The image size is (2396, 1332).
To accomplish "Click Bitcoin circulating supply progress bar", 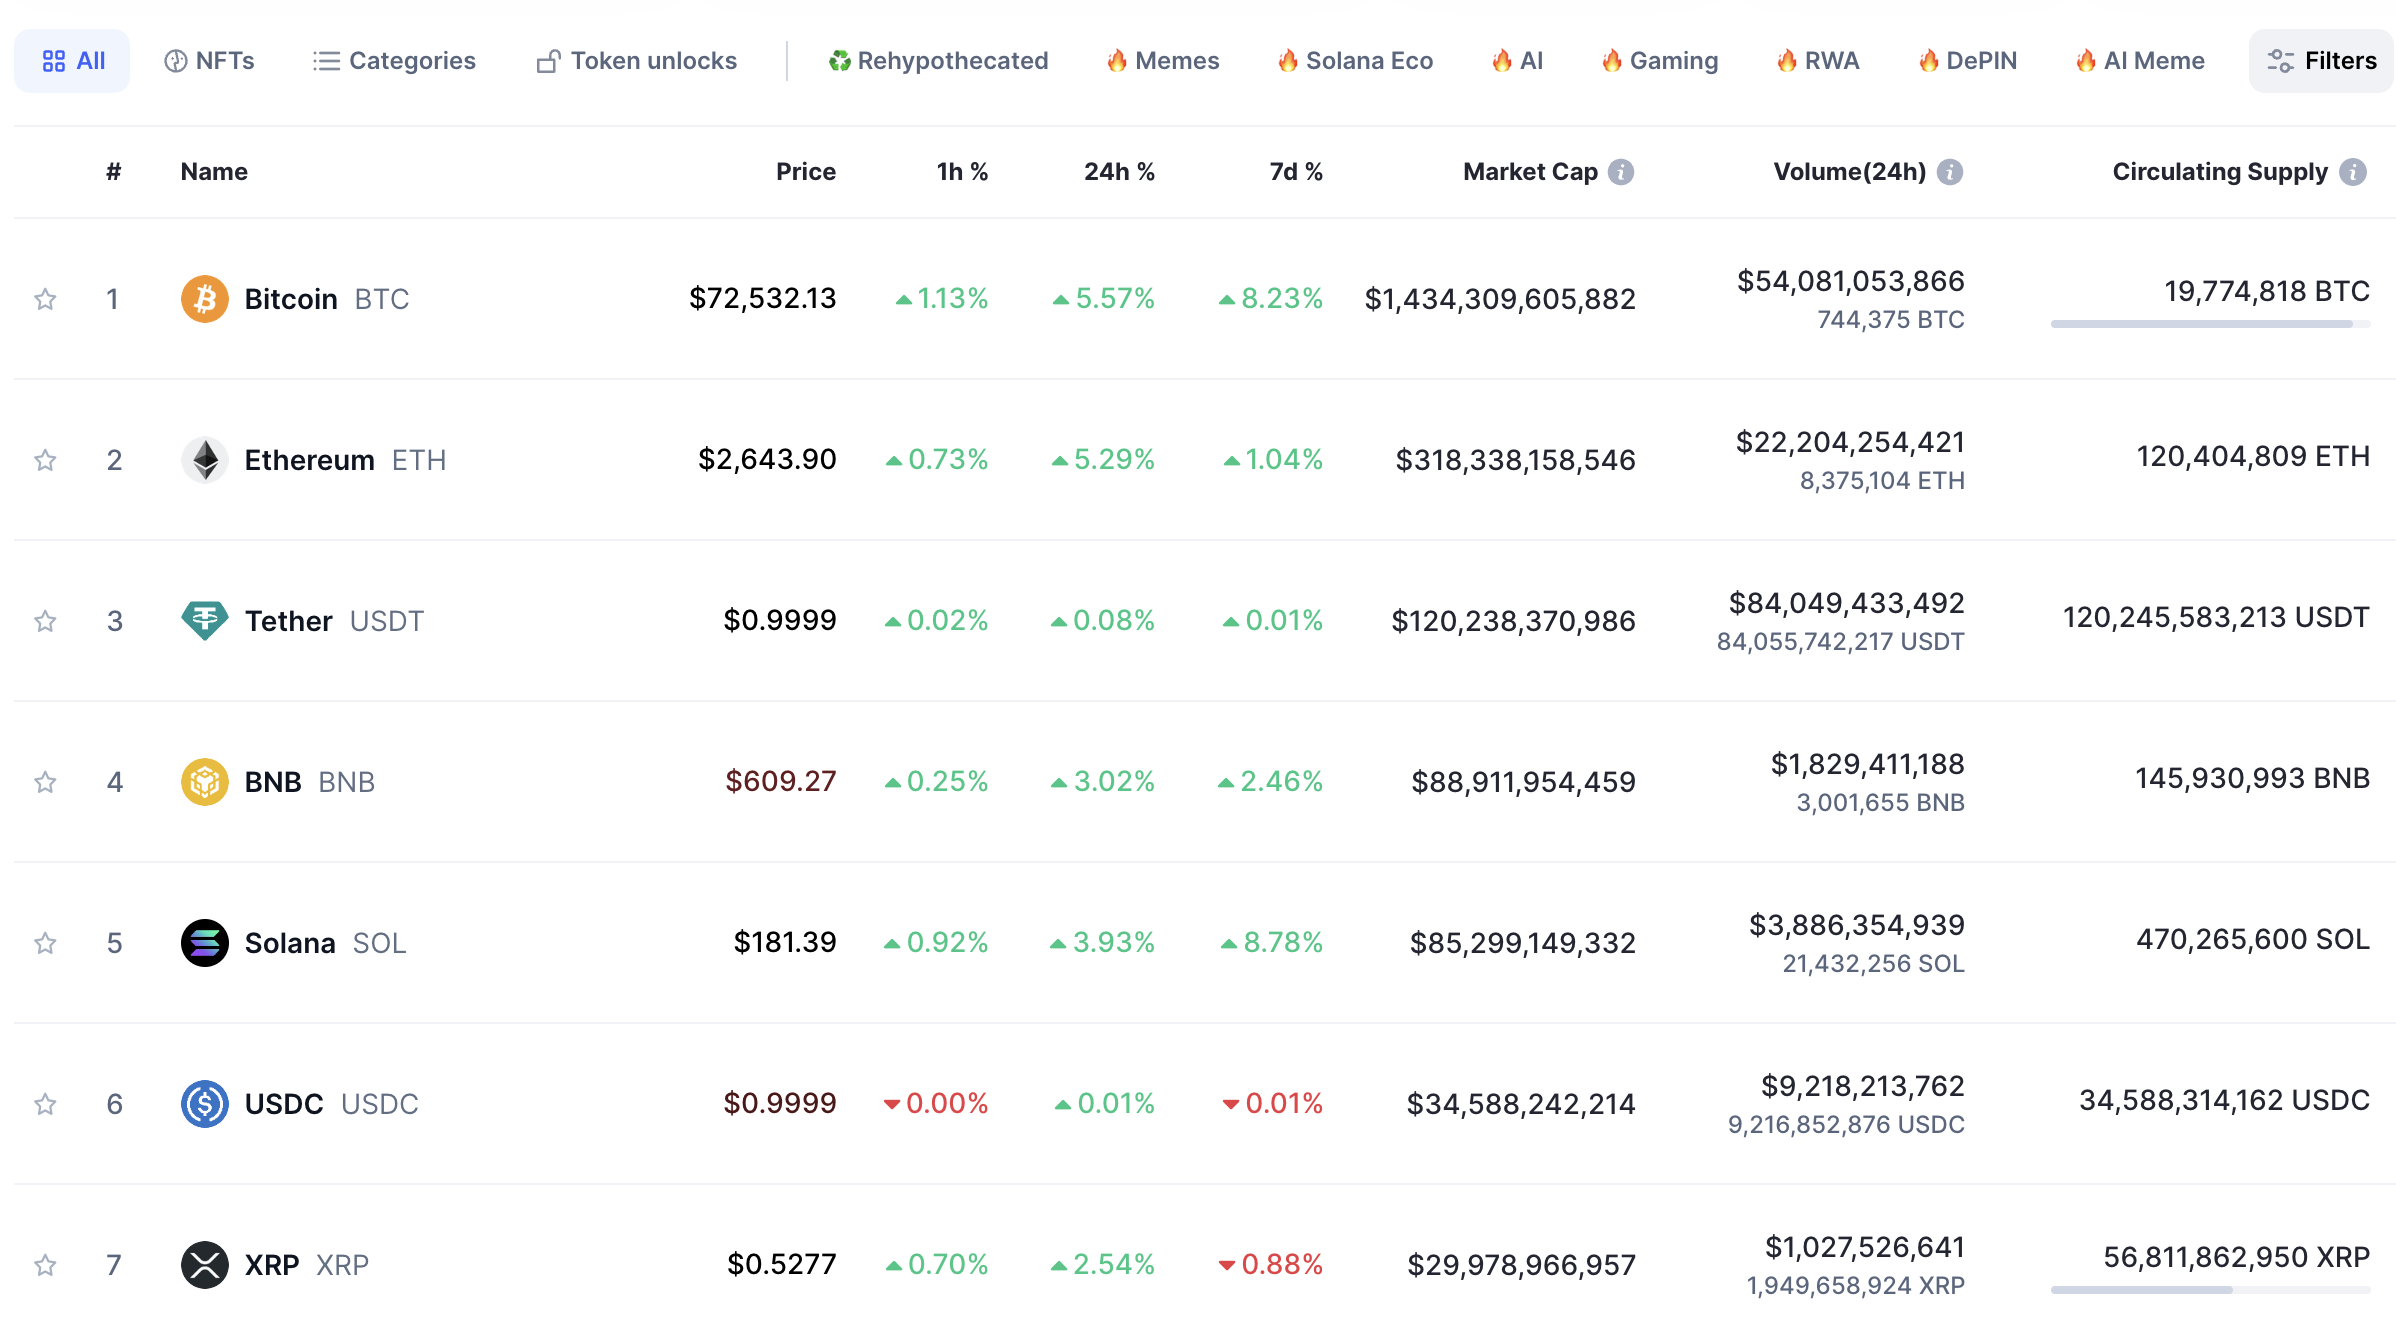I will (2210, 324).
